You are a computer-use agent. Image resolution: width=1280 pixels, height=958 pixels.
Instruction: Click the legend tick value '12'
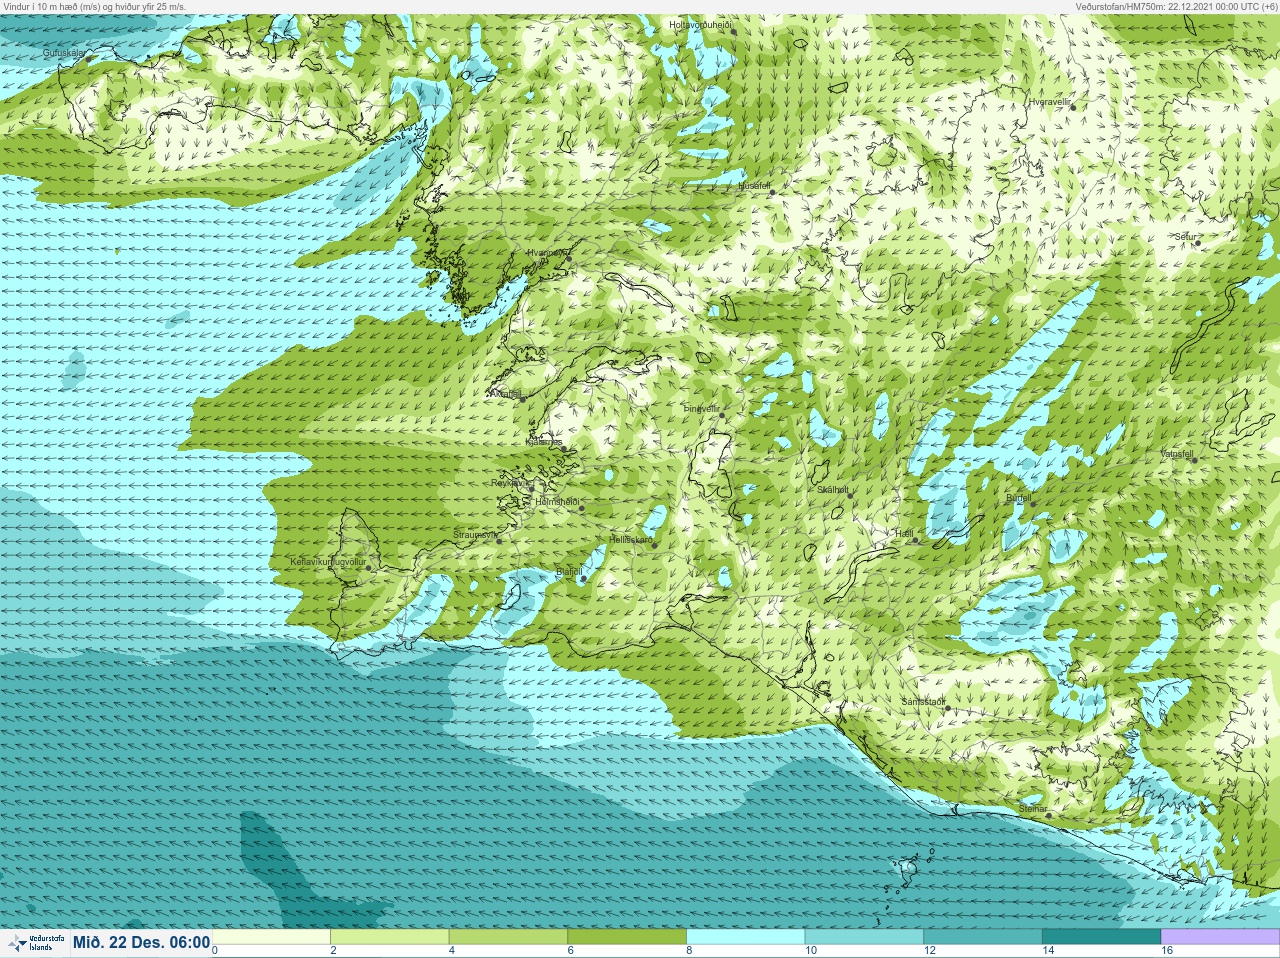pos(929,950)
